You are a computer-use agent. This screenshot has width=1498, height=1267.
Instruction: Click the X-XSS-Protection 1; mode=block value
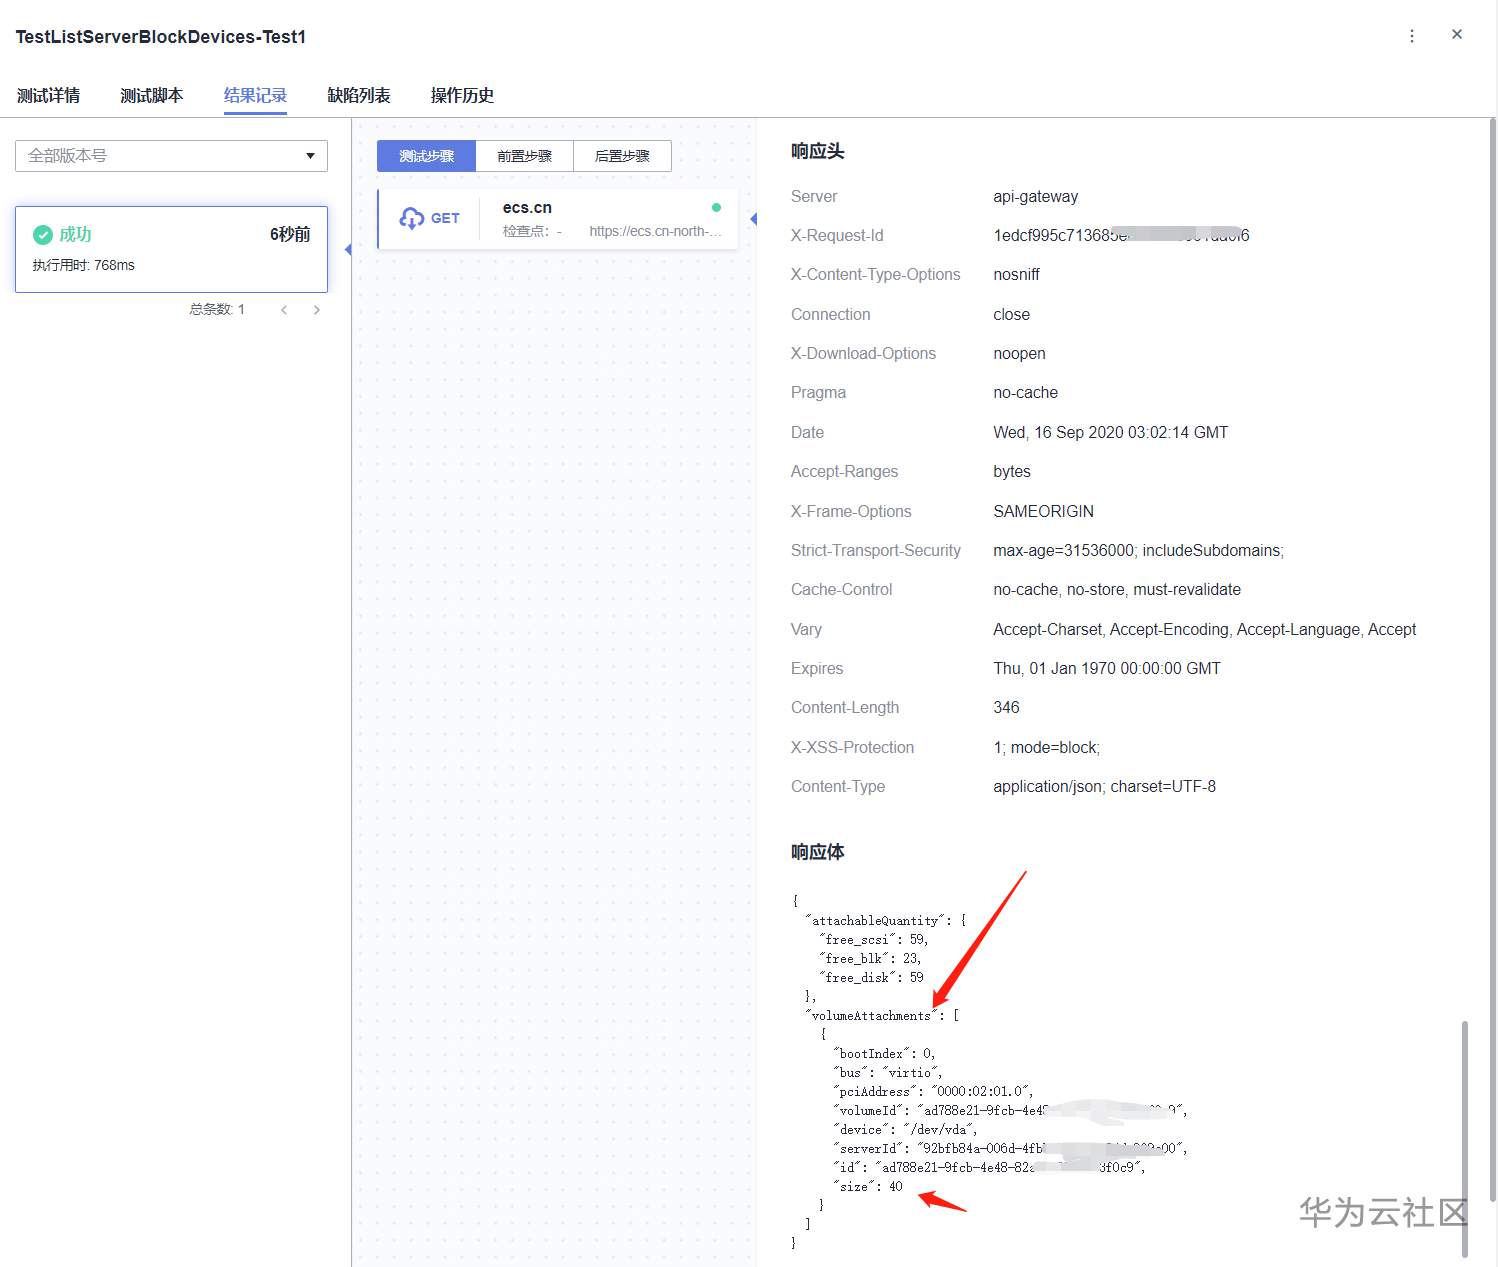point(1046,748)
